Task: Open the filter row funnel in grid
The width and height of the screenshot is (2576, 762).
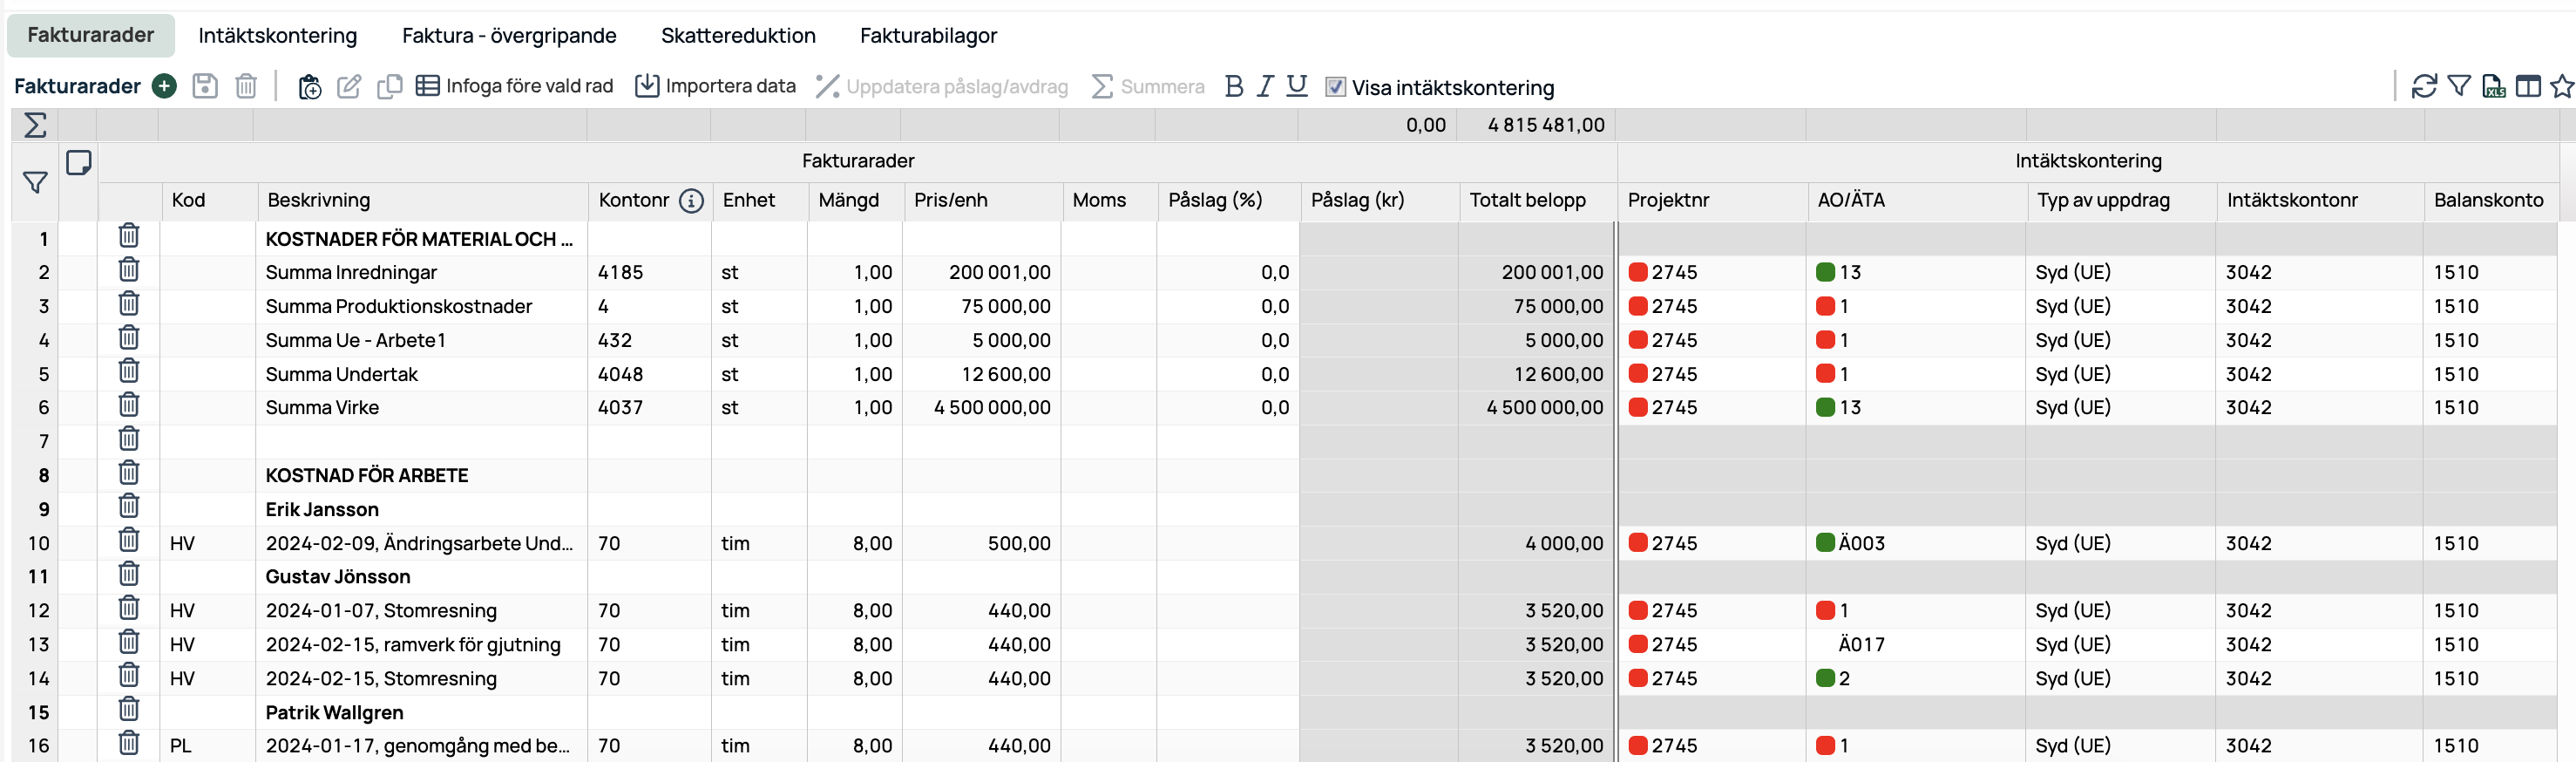Action: coord(35,183)
